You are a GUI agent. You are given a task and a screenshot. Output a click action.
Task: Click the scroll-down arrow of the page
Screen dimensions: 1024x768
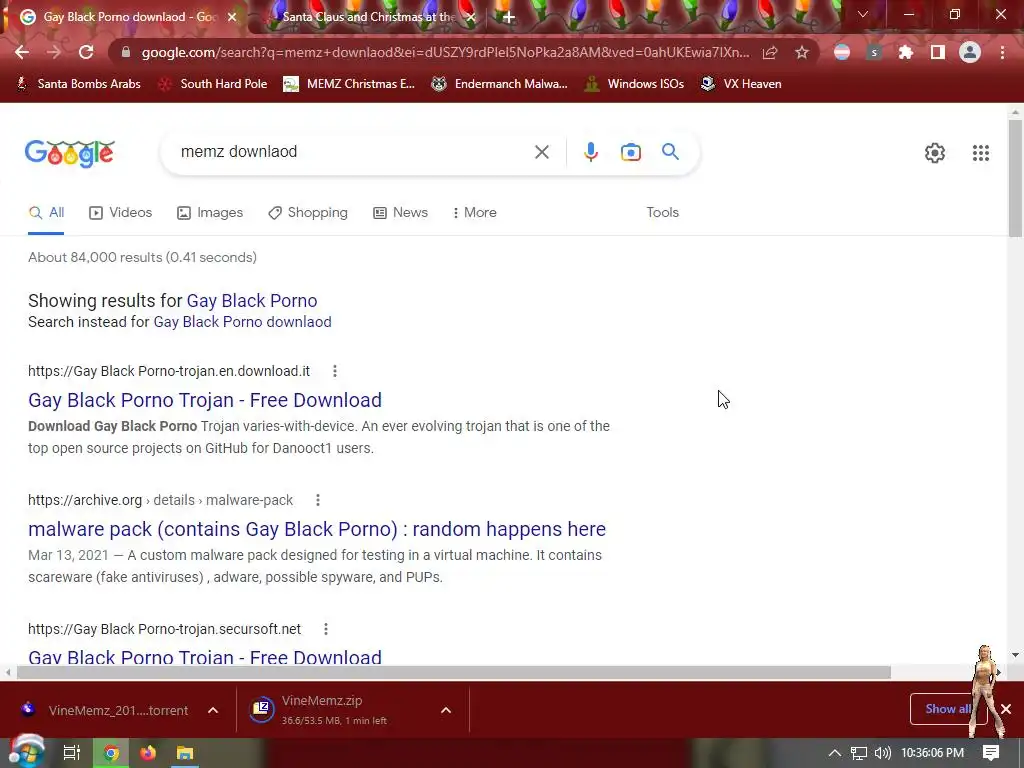click(x=1015, y=655)
